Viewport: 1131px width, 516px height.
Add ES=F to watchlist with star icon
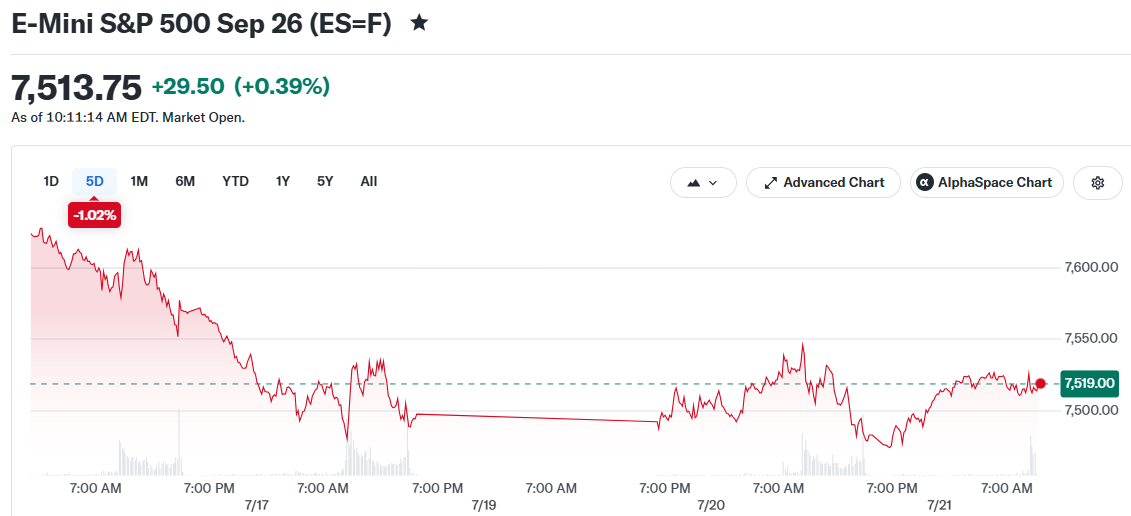point(419,23)
